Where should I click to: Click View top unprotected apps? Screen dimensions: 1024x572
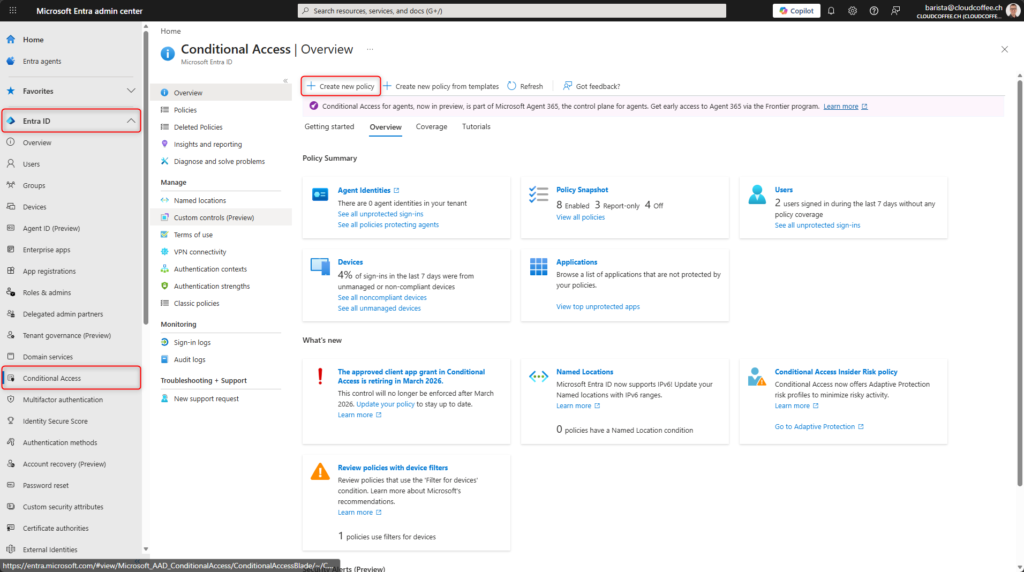point(598,306)
